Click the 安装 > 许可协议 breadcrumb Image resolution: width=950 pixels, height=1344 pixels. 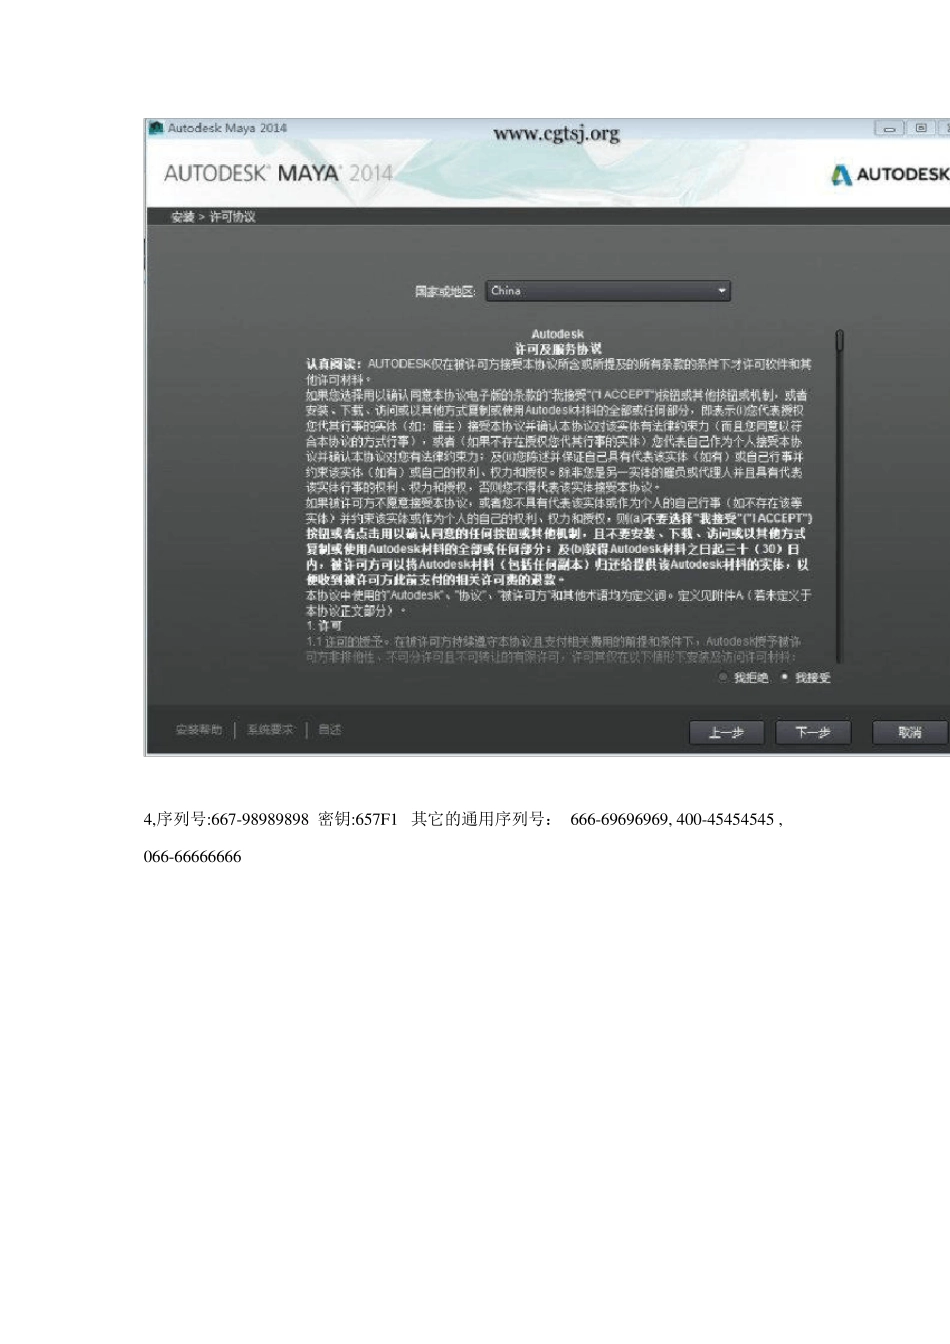point(213,217)
